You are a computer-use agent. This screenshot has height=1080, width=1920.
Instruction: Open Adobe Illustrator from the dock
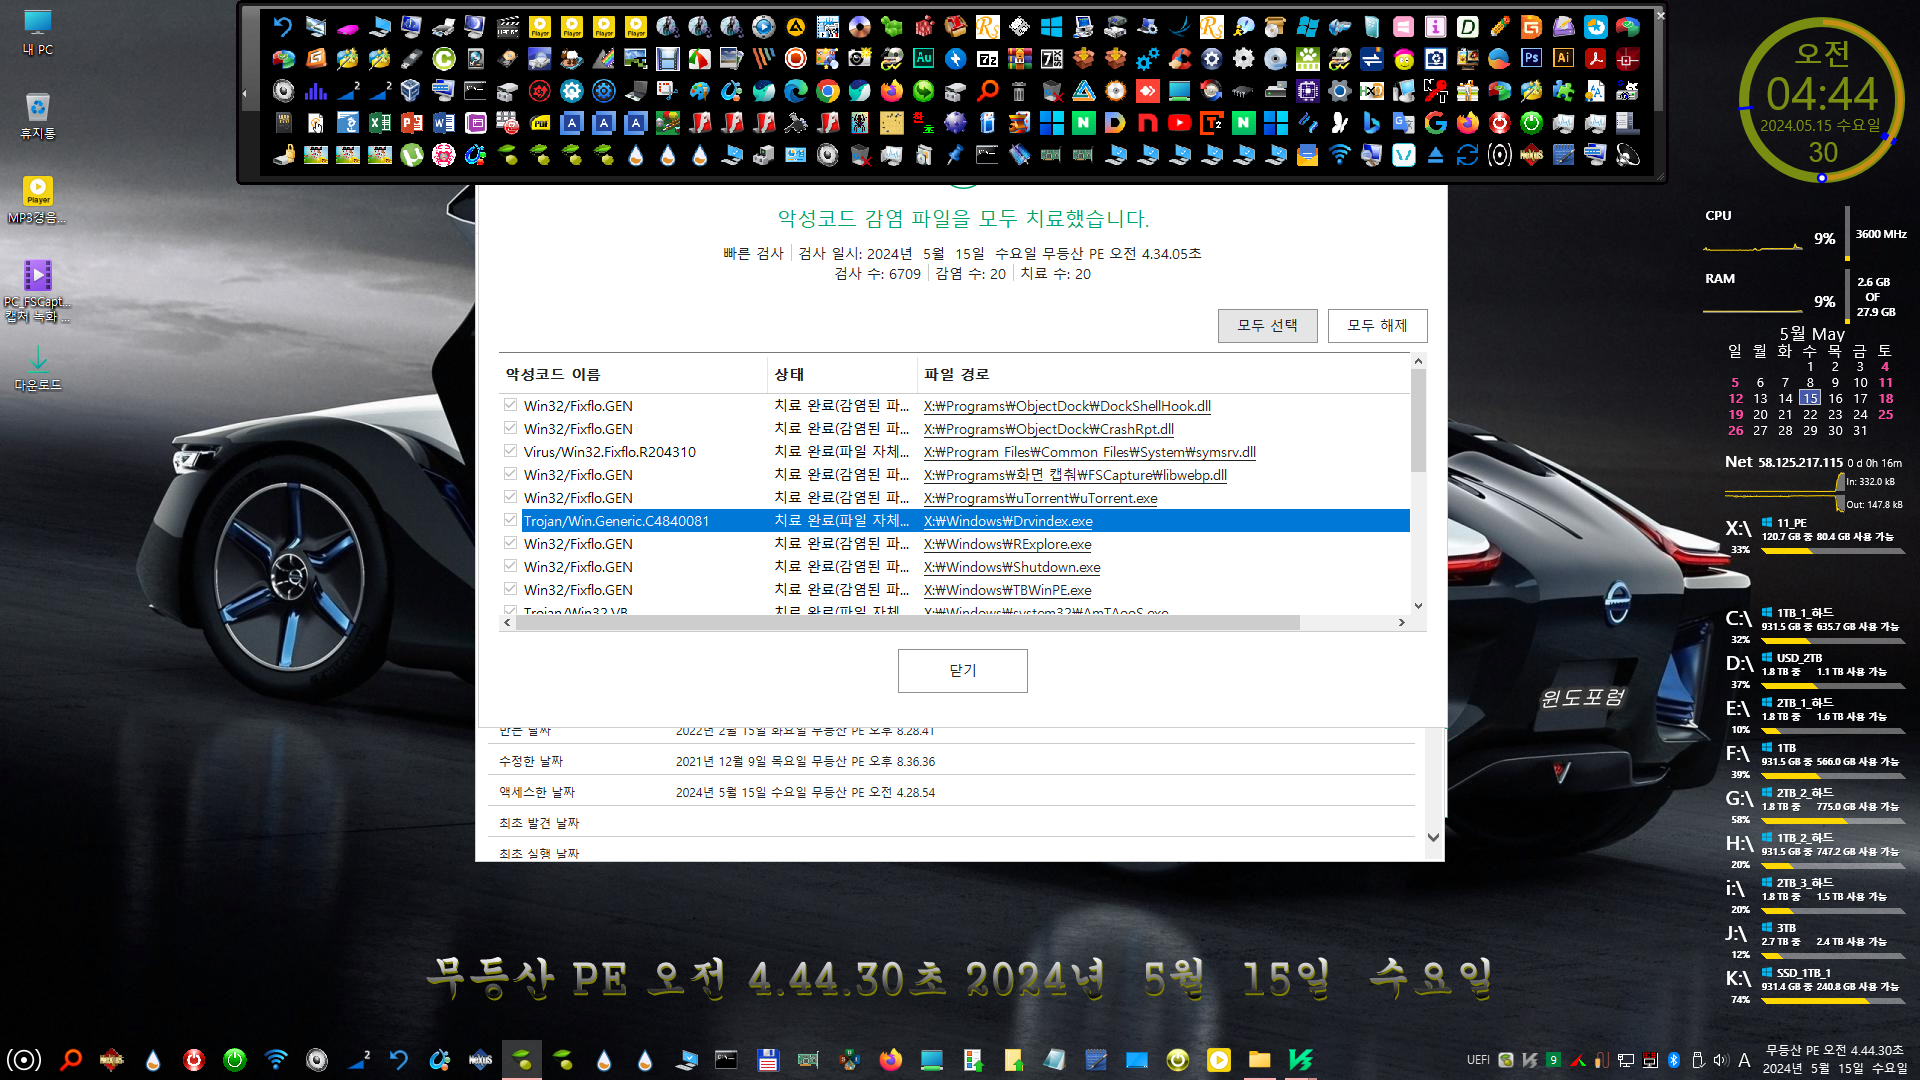pos(1563,59)
